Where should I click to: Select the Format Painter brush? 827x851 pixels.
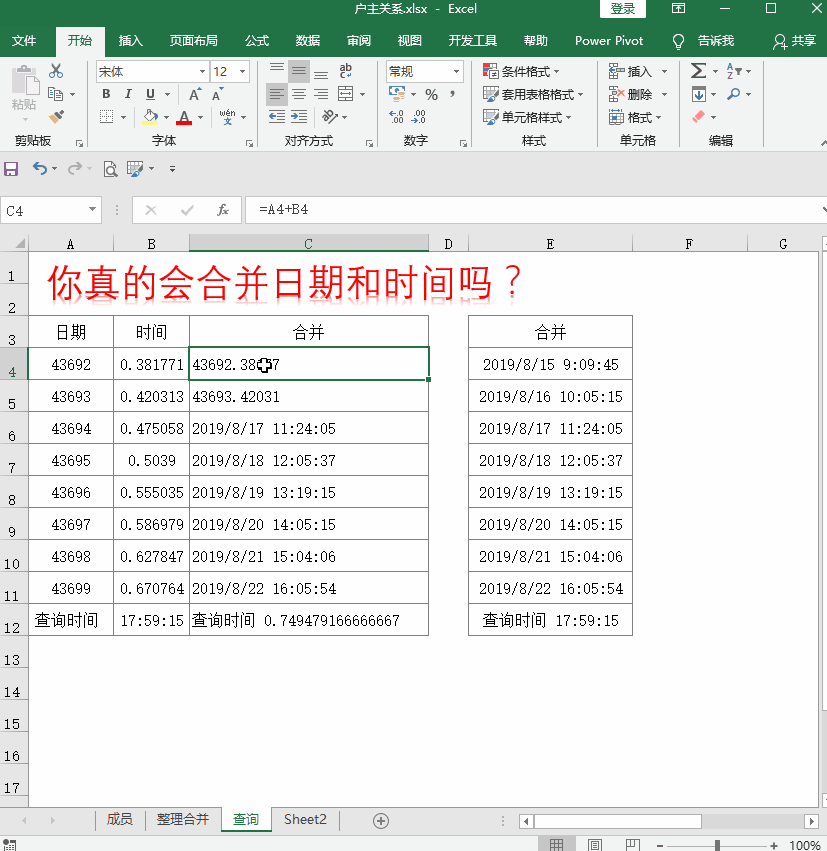56,117
